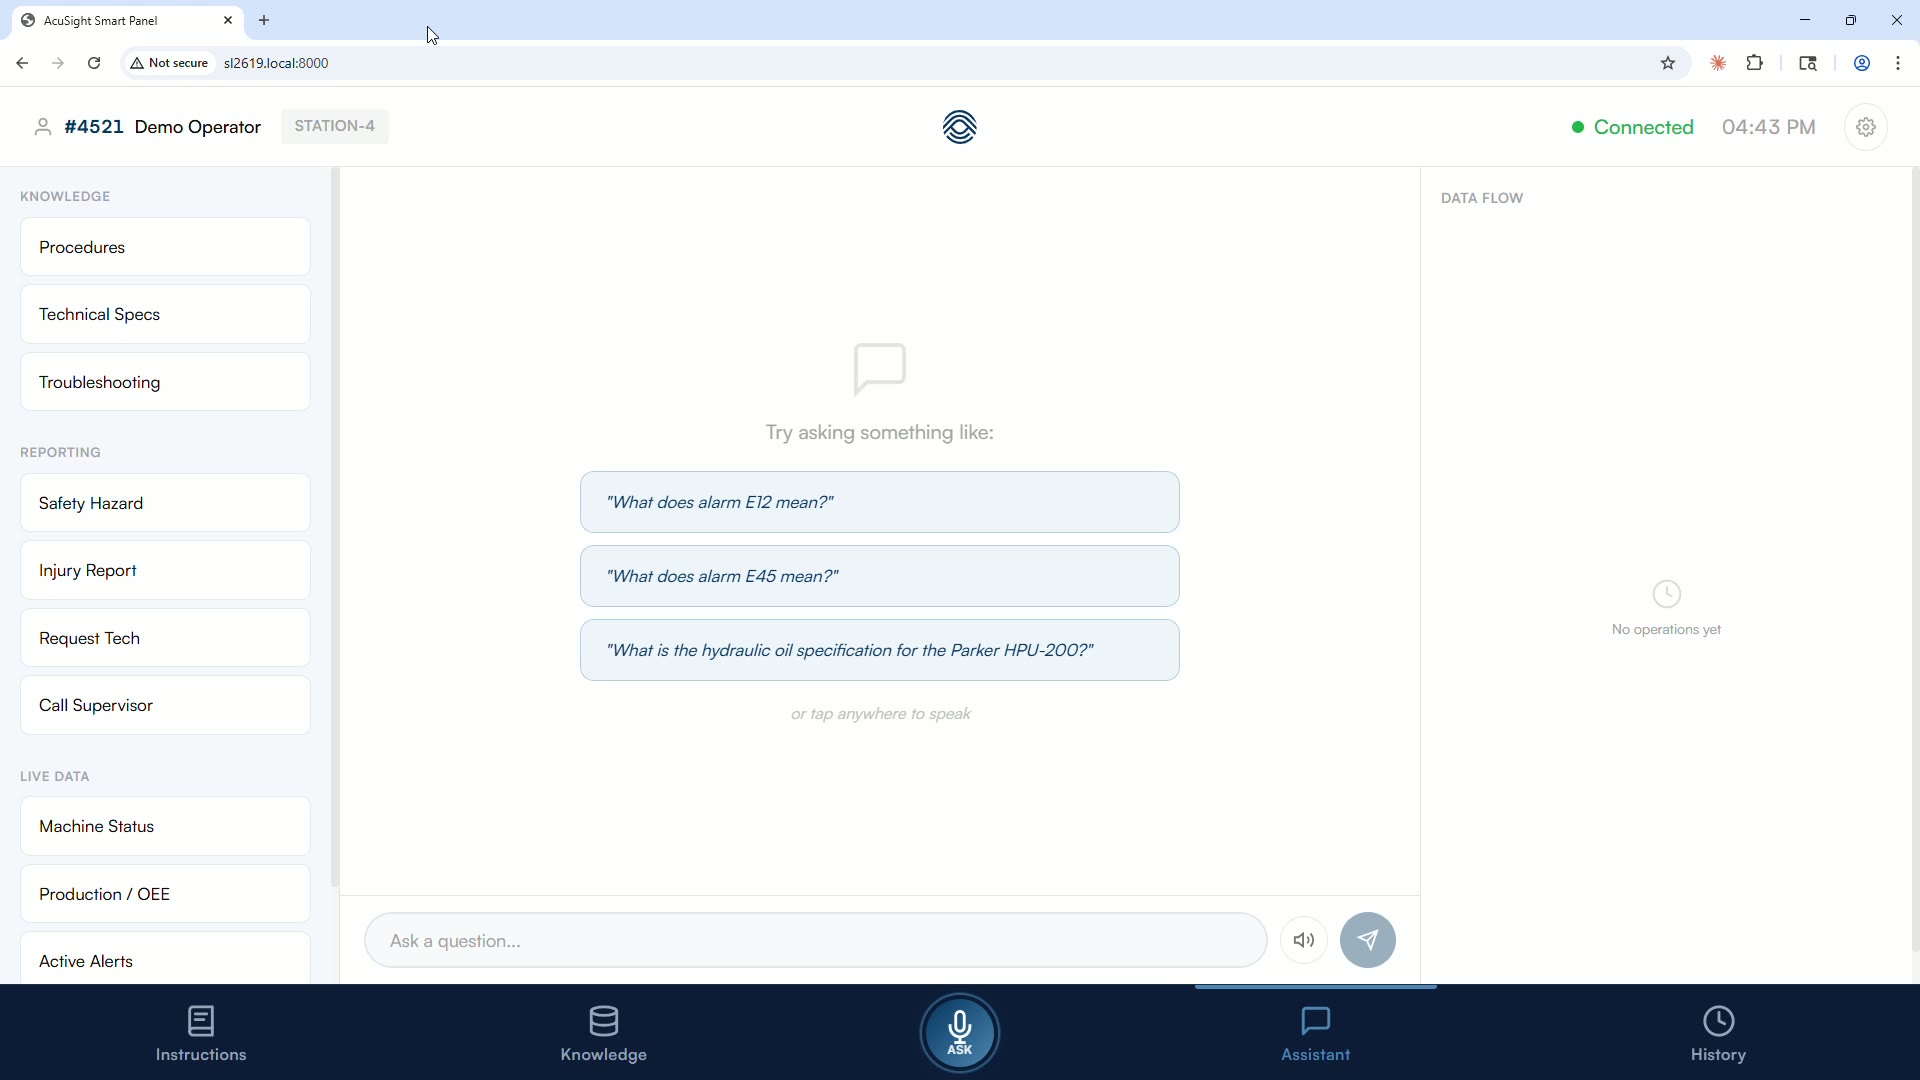Click the 04:43 PM clock text
The width and height of the screenshot is (1920, 1080).
(1769, 127)
